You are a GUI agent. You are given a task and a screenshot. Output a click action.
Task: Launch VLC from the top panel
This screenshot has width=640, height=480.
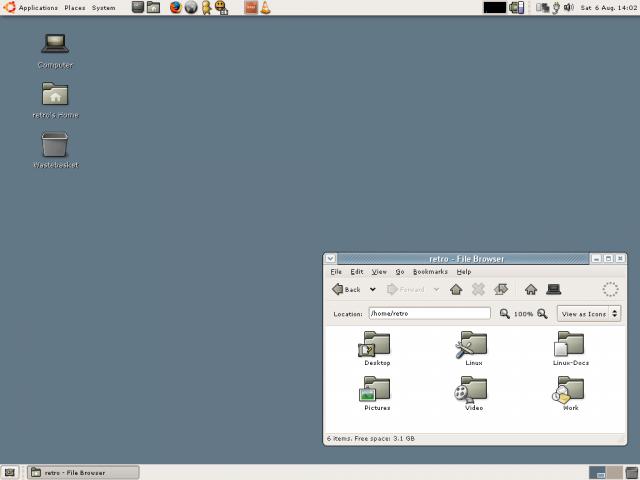coord(265,7)
